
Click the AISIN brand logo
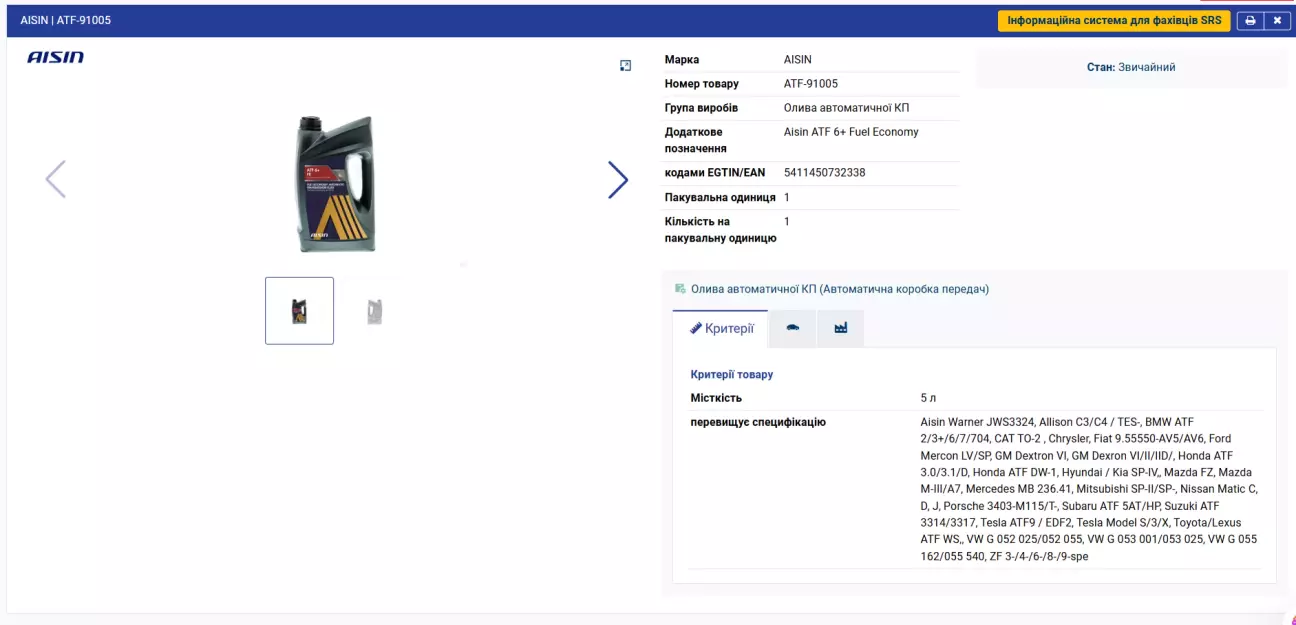point(56,58)
